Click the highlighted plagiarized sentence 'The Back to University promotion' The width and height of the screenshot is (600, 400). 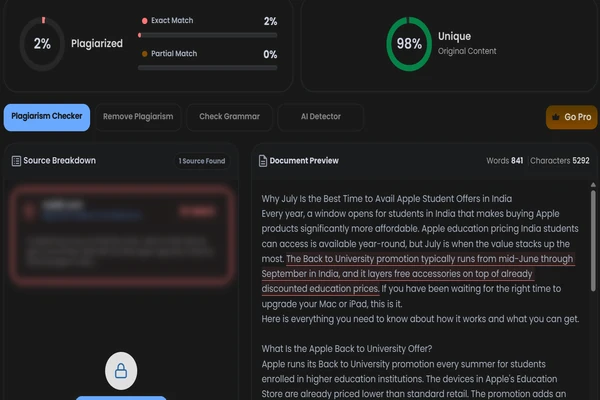pos(417,274)
